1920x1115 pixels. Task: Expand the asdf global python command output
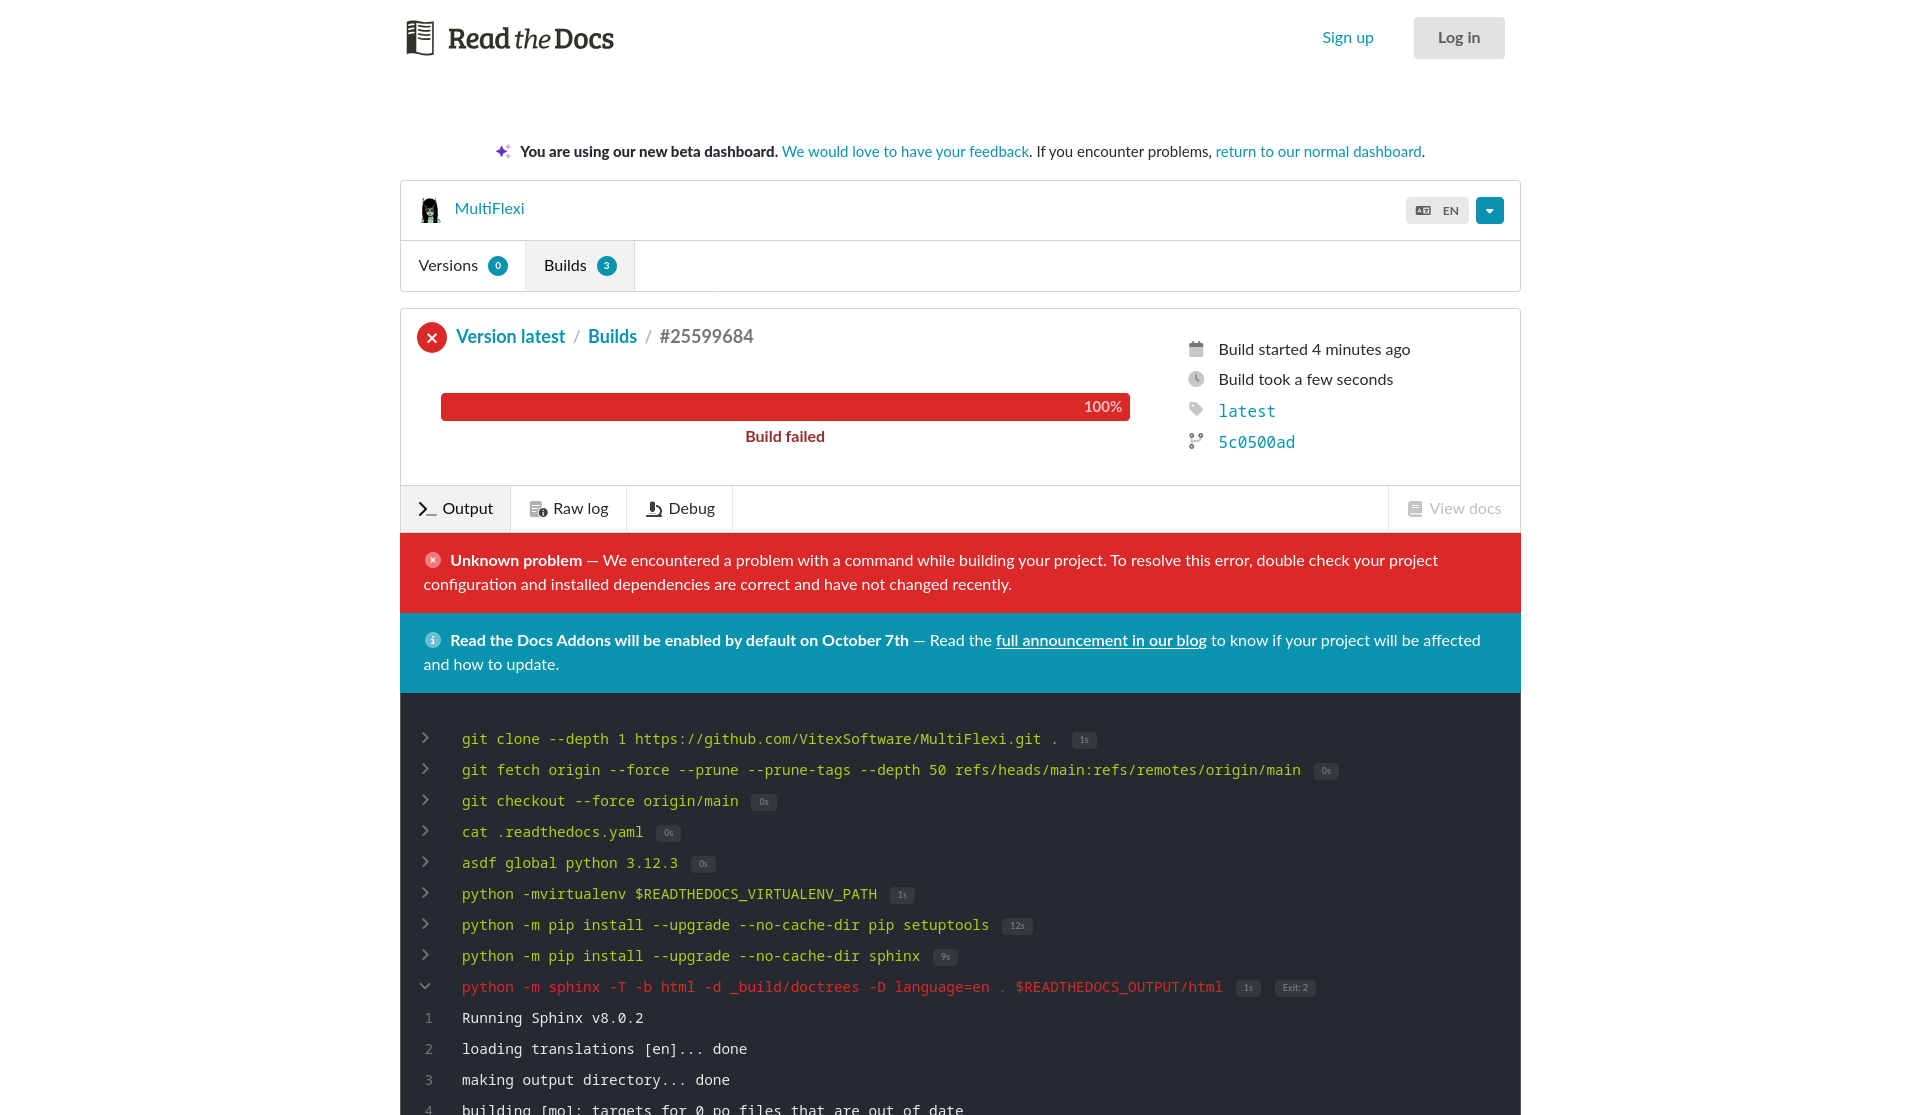(x=426, y=862)
